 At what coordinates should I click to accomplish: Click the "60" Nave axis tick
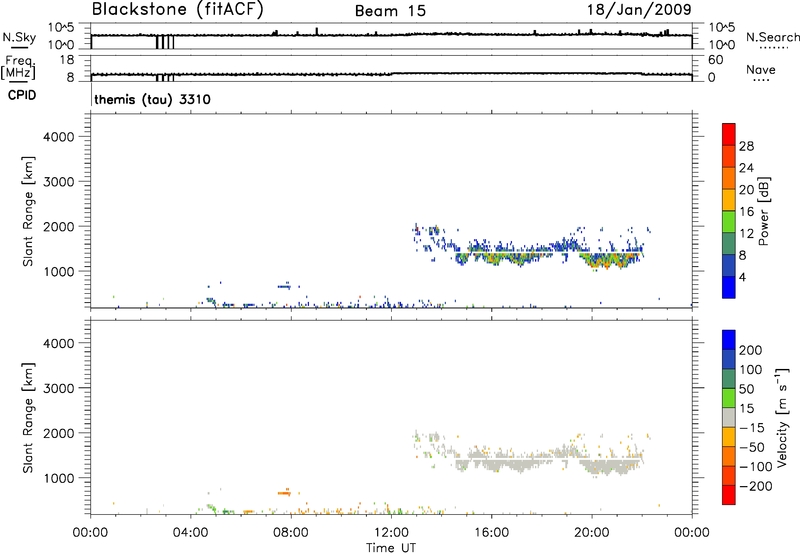tap(716, 60)
